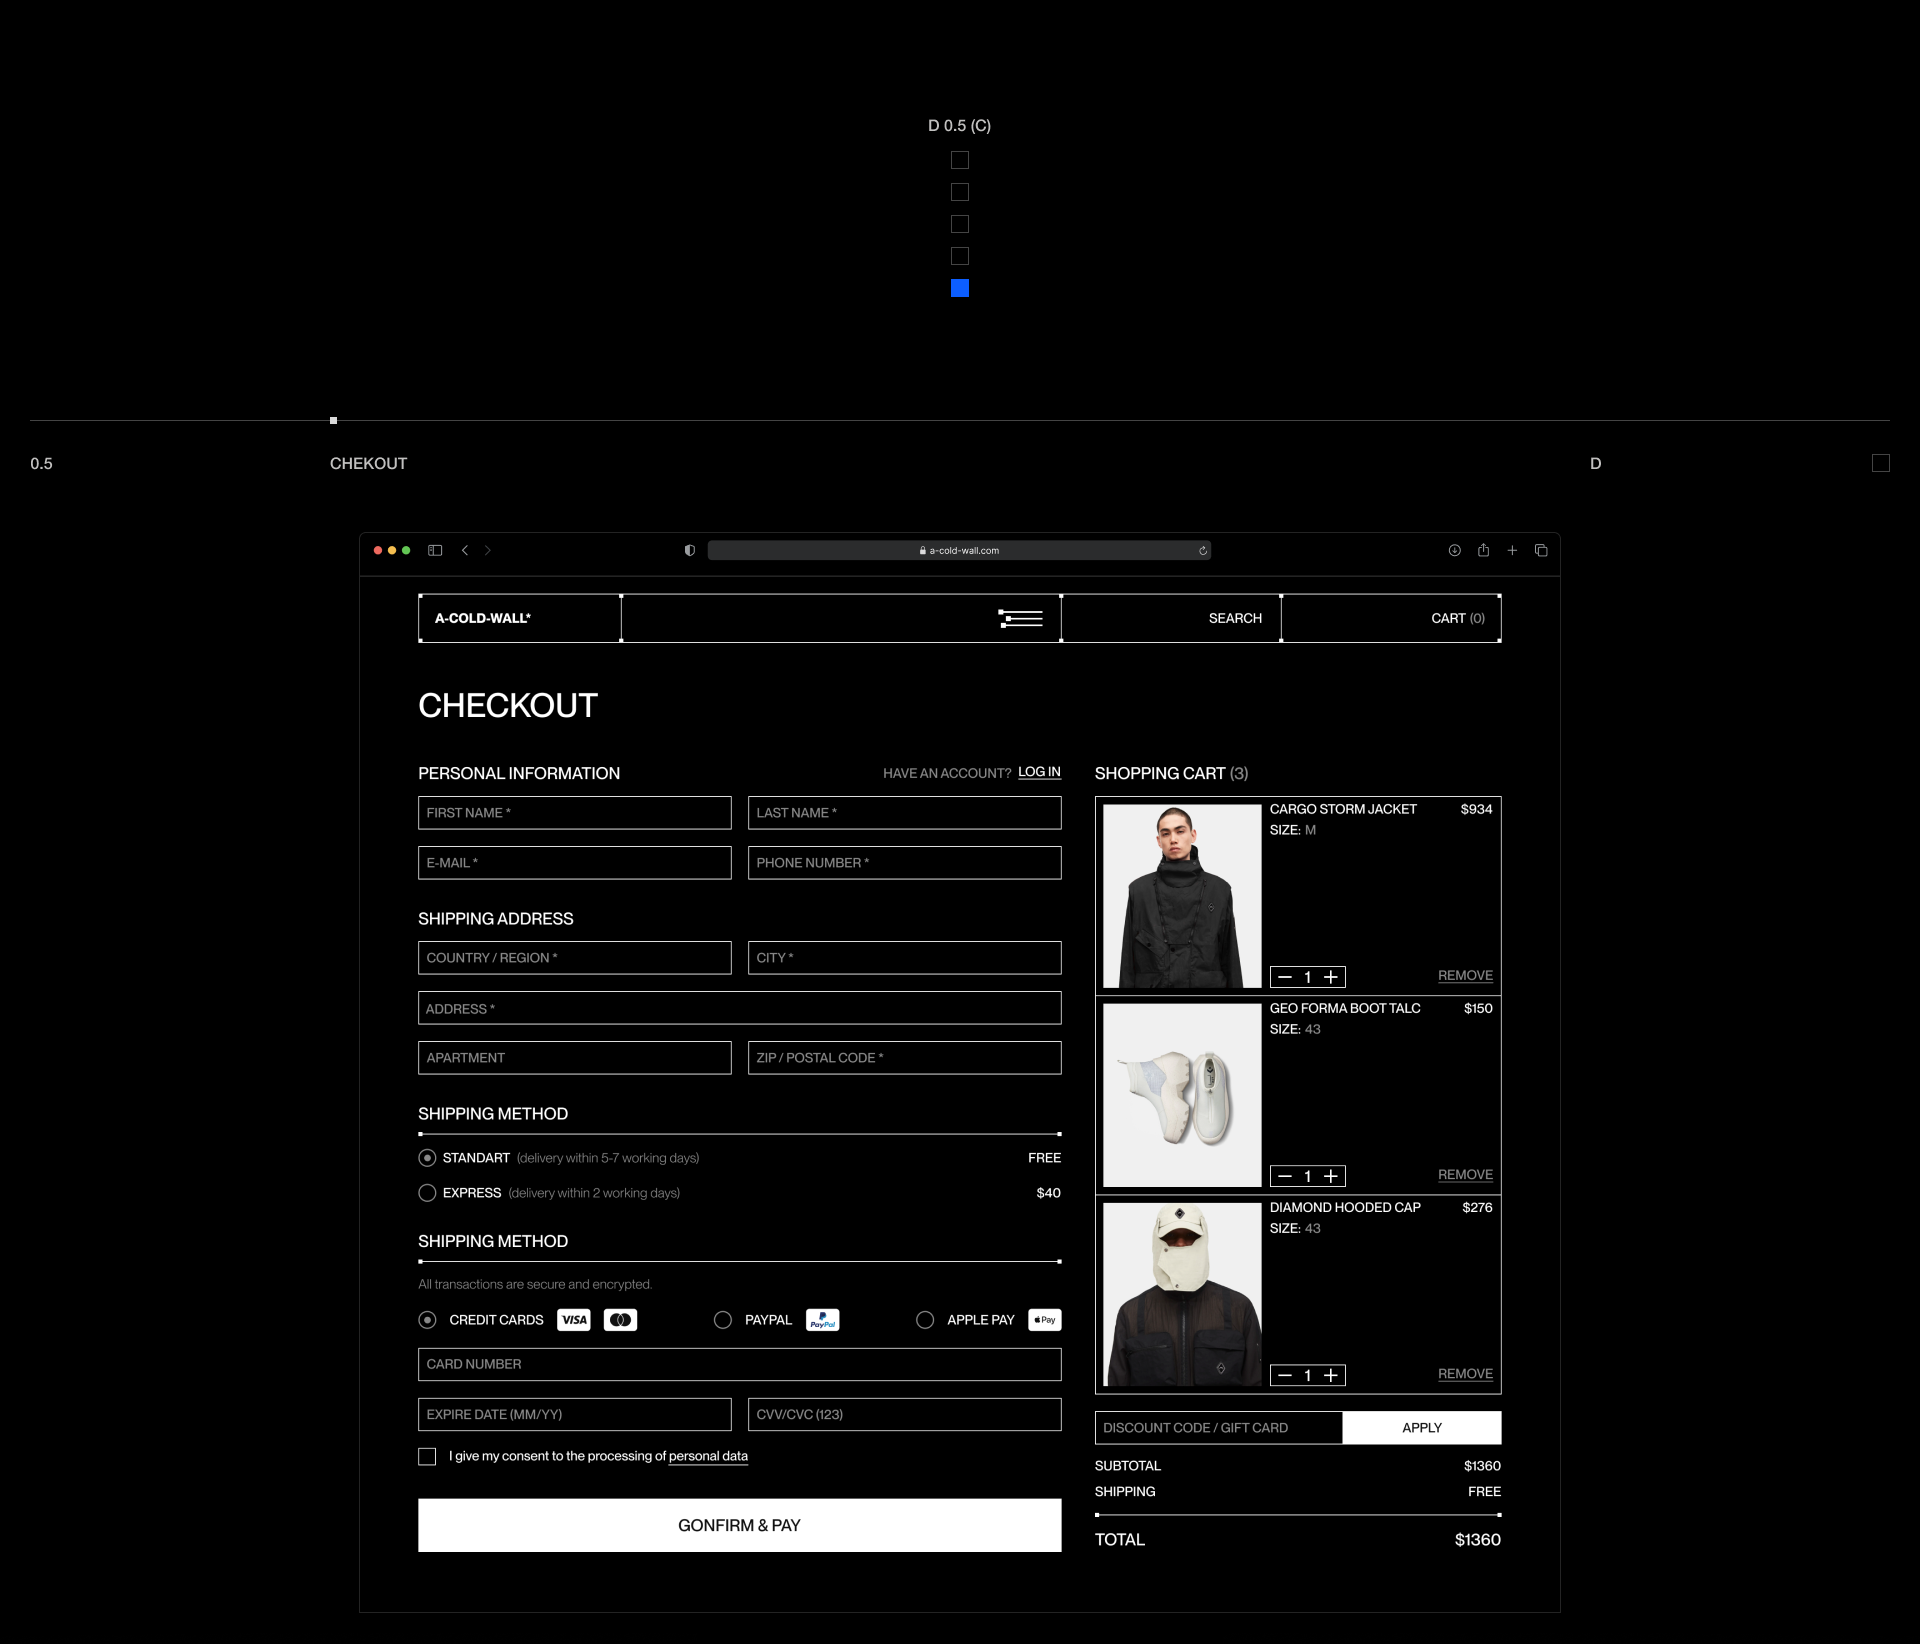
Task: Select the Express shipping option
Action: click(428, 1193)
